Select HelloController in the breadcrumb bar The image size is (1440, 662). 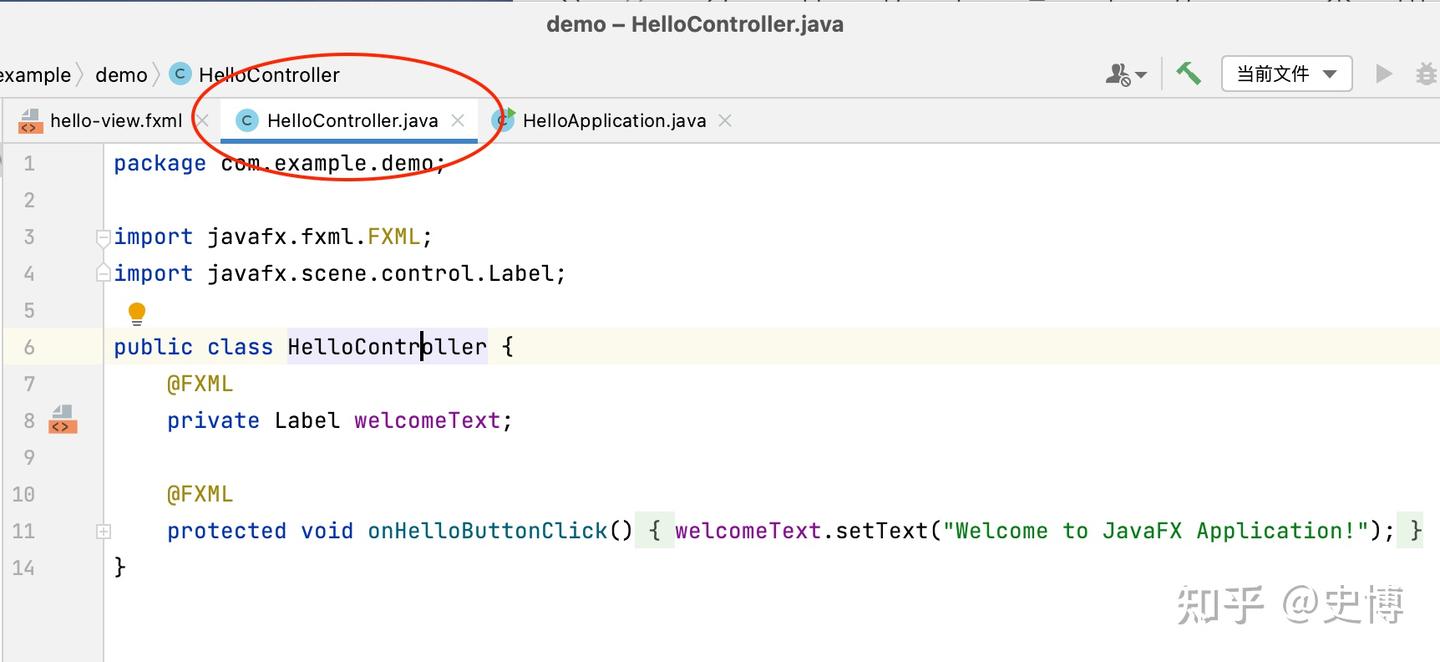pos(269,74)
